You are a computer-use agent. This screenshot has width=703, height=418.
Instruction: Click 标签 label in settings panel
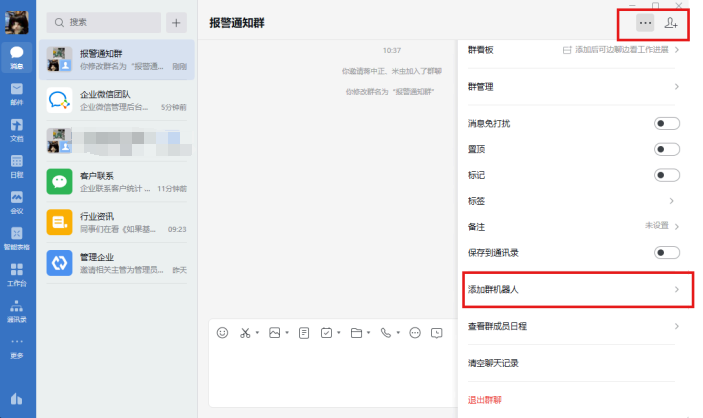pos(476,201)
